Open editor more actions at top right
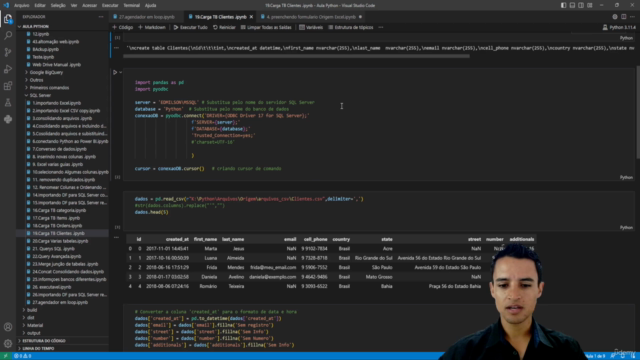This screenshot has width=640, height=360. click(x=632, y=17)
